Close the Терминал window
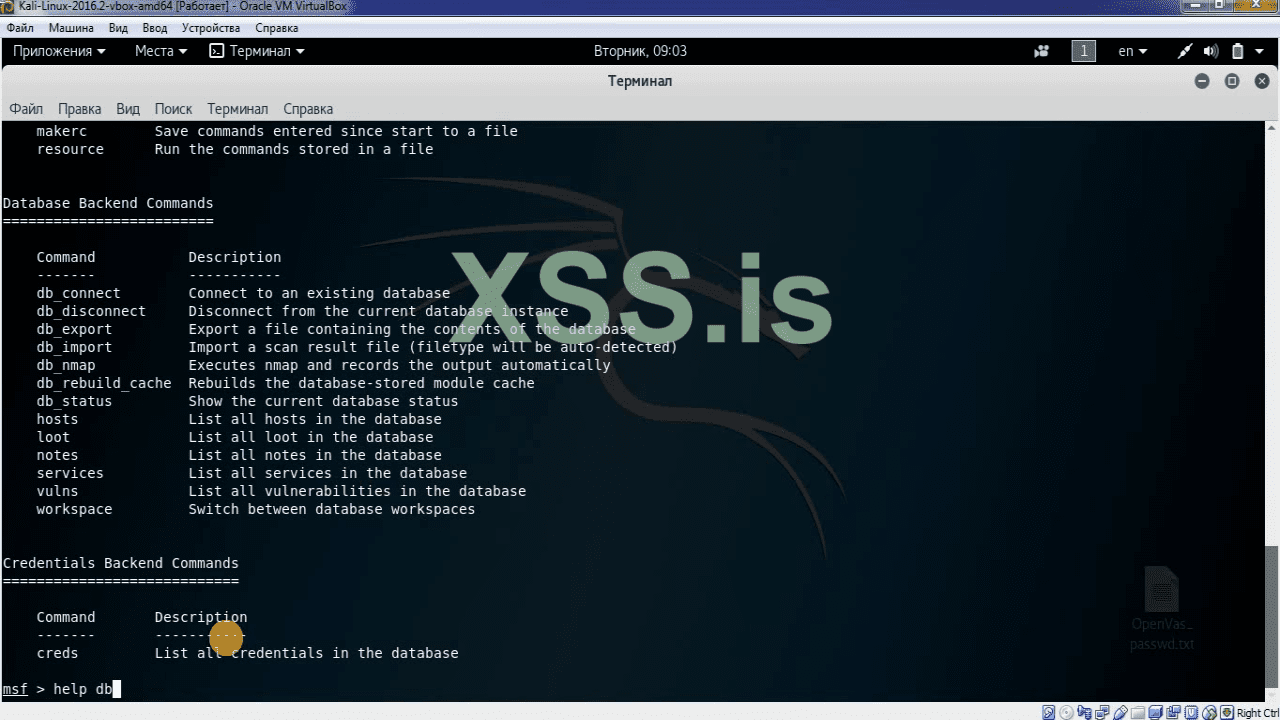Viewport: 1280px width, 720px height. click(x=1260, y=81)
